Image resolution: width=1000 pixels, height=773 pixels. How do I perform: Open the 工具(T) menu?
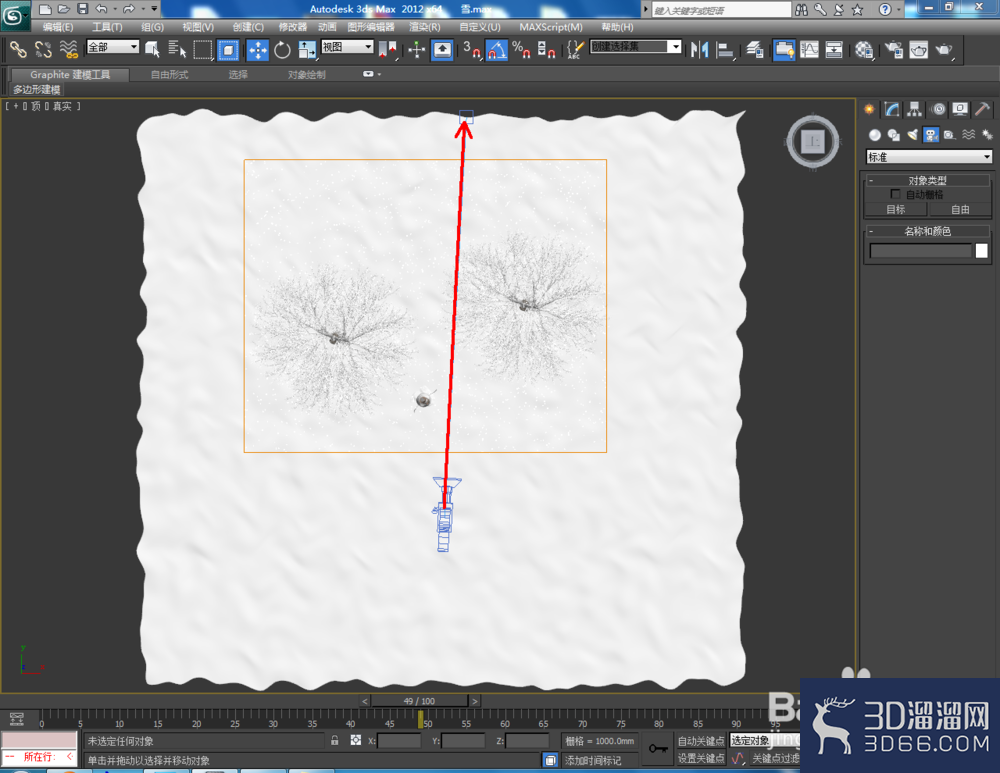(107, 27)
